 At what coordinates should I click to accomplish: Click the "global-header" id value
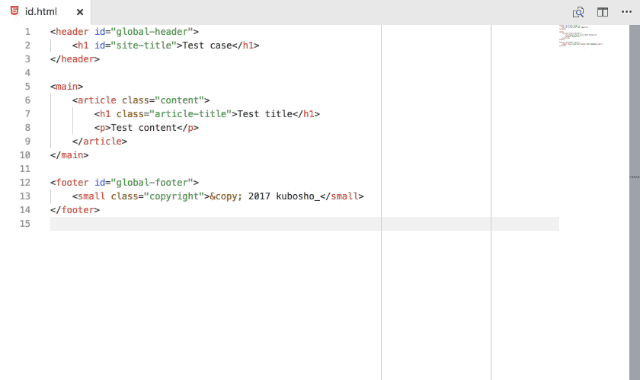tap(152, 32)
